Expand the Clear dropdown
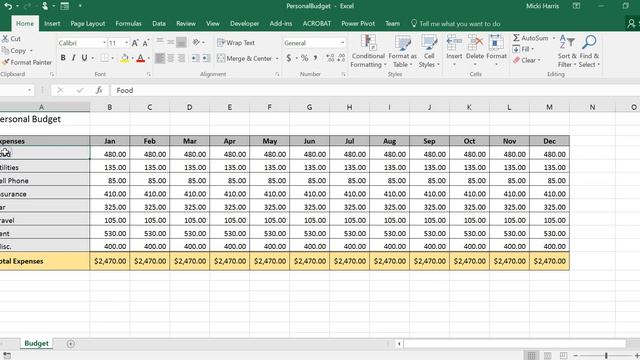The height and width of the screenshot is (360, 640). (539, 60)
